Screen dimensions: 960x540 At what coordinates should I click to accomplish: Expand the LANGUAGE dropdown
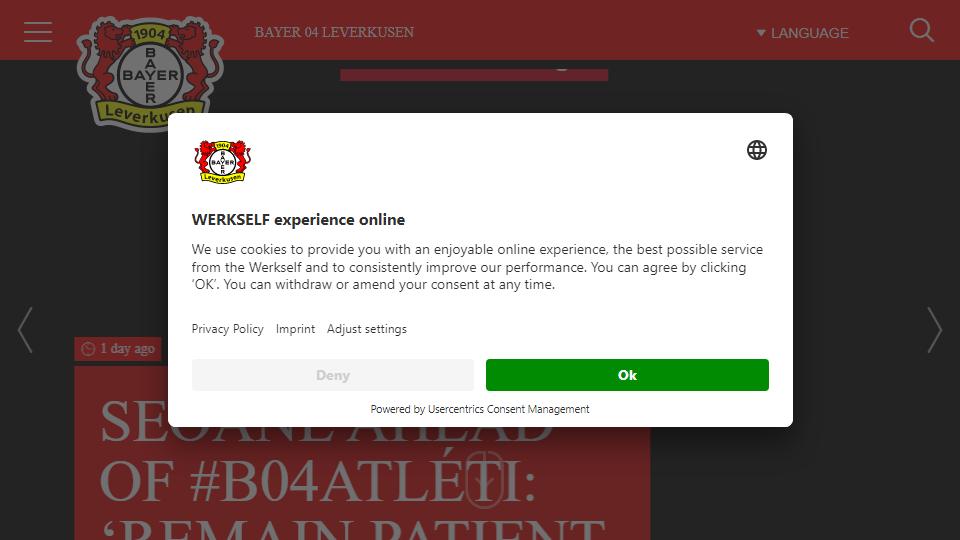point(803,33)
